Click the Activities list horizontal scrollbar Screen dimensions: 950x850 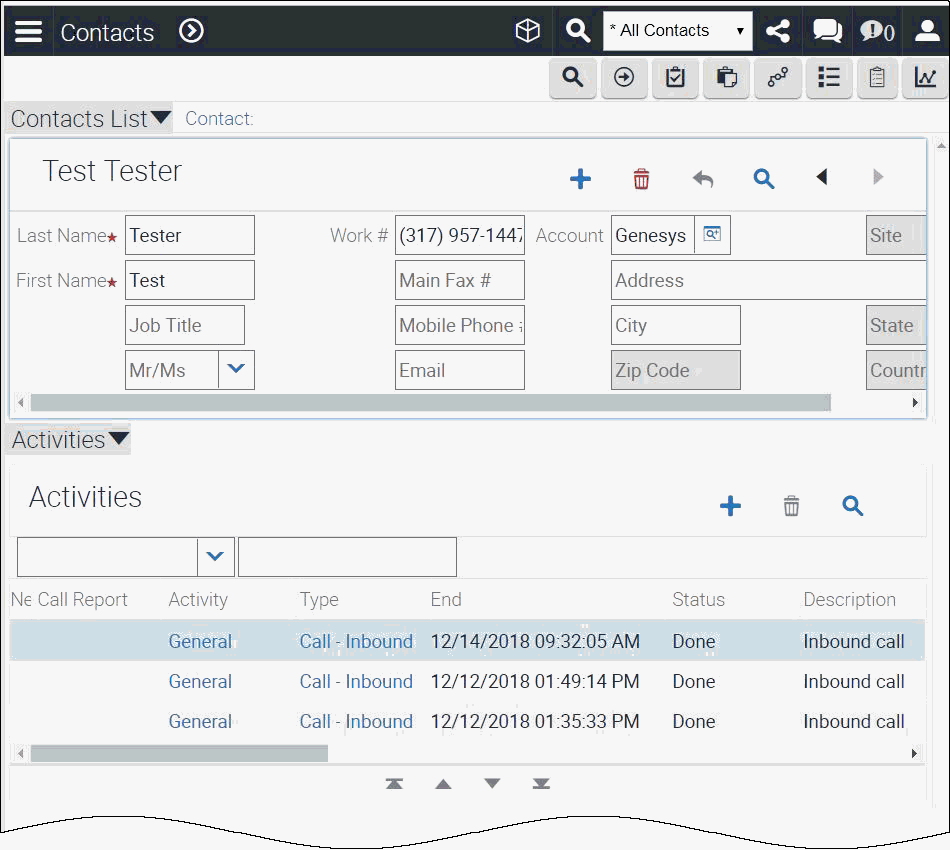[179, 754]
